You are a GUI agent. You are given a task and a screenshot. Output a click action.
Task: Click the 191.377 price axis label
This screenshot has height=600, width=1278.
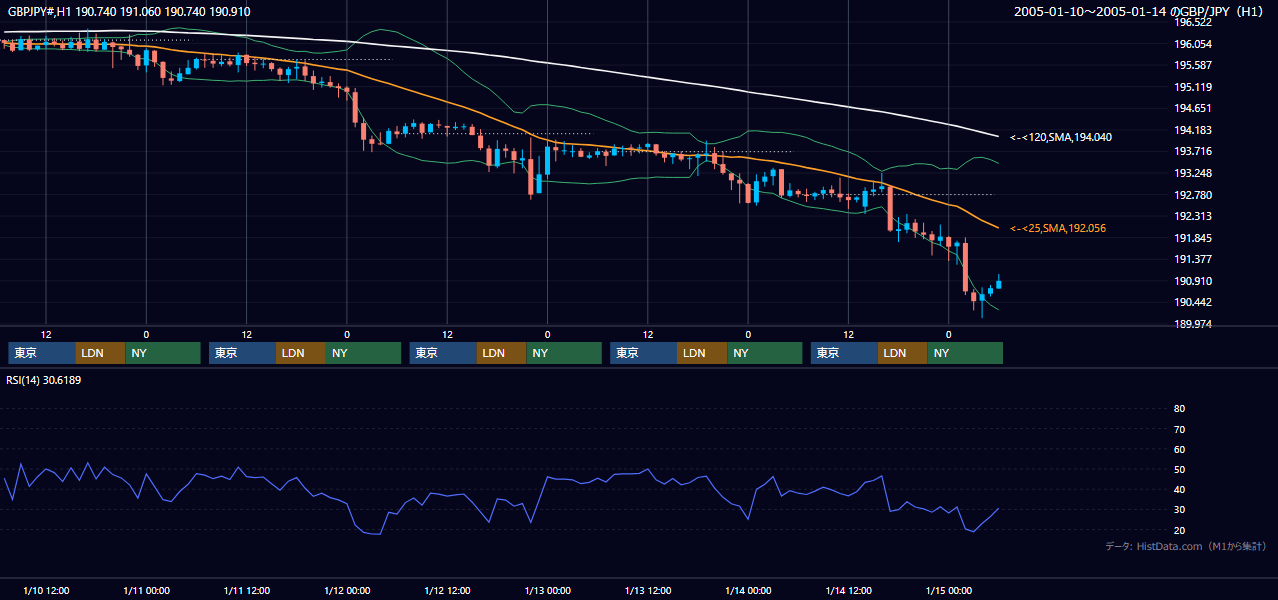click(1193, 259)
